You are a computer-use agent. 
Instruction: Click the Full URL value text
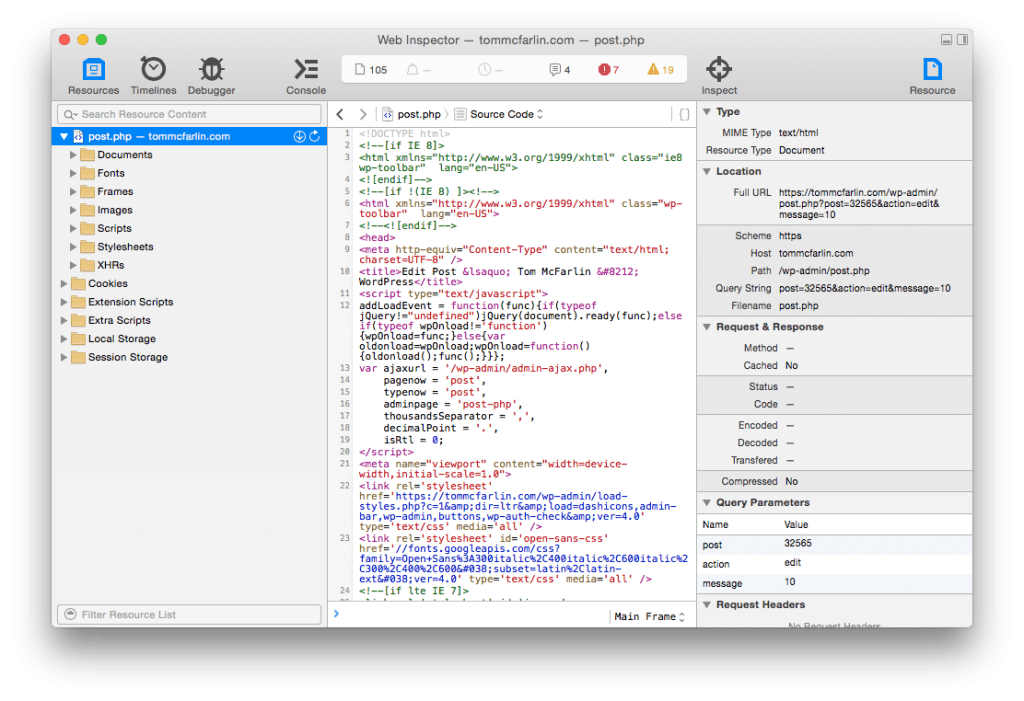859,203
